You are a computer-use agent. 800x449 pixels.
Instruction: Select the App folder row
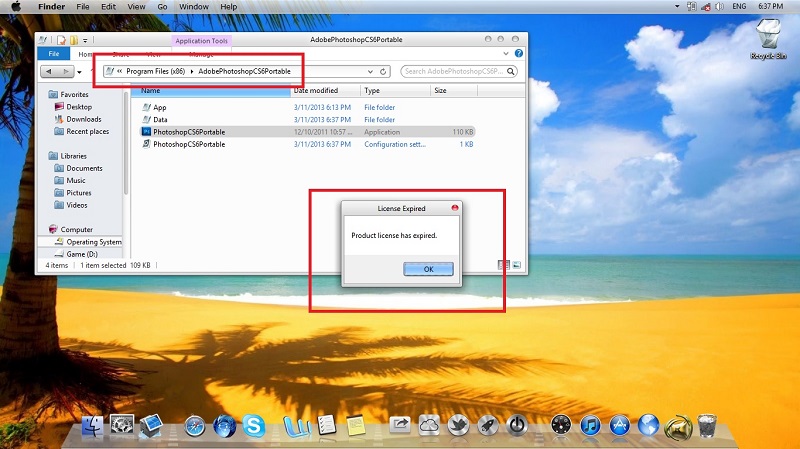(308, 107)
